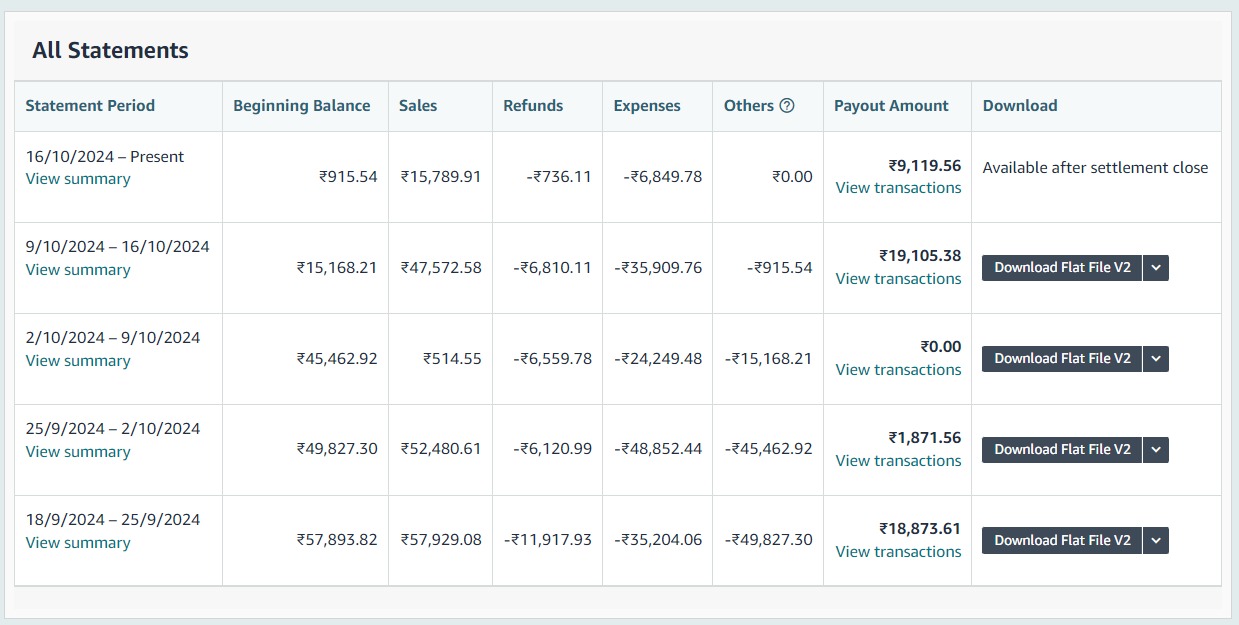Select beginning balance ₹45,462.92
The height and width of the screenshot is (625, 1239).
coord(337,358)
